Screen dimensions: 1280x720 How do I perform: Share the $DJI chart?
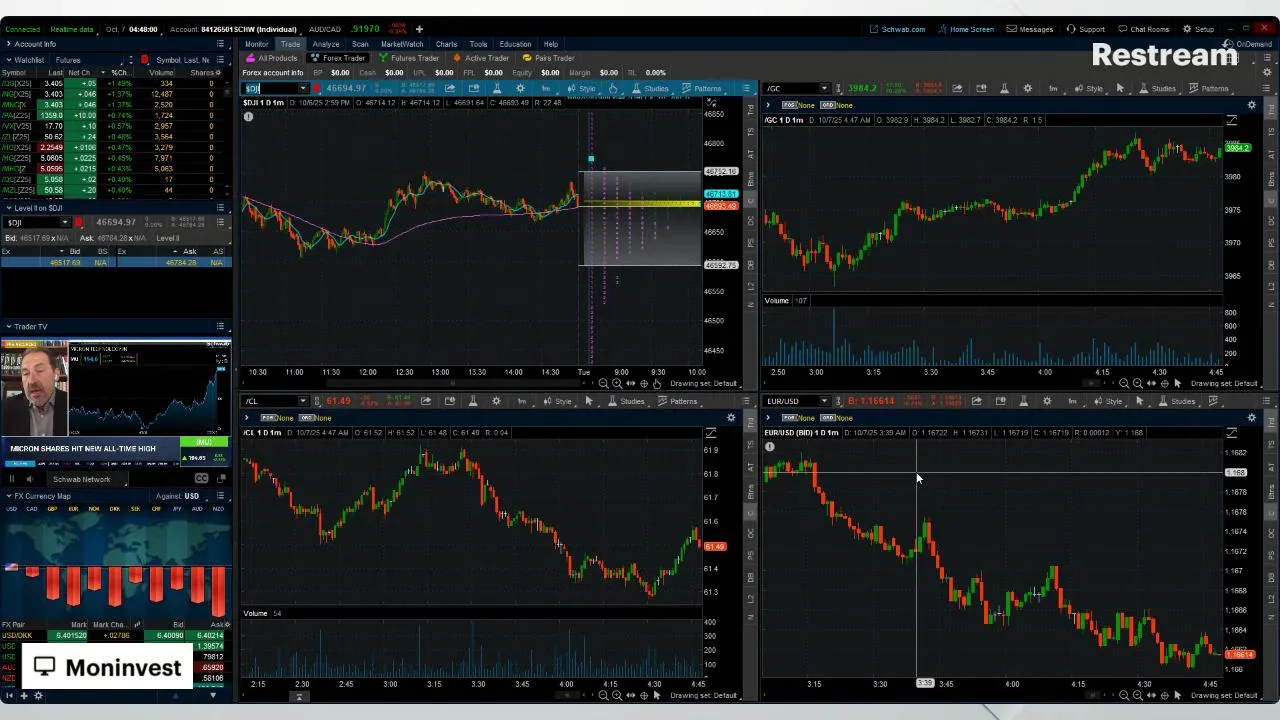point(449,89)
